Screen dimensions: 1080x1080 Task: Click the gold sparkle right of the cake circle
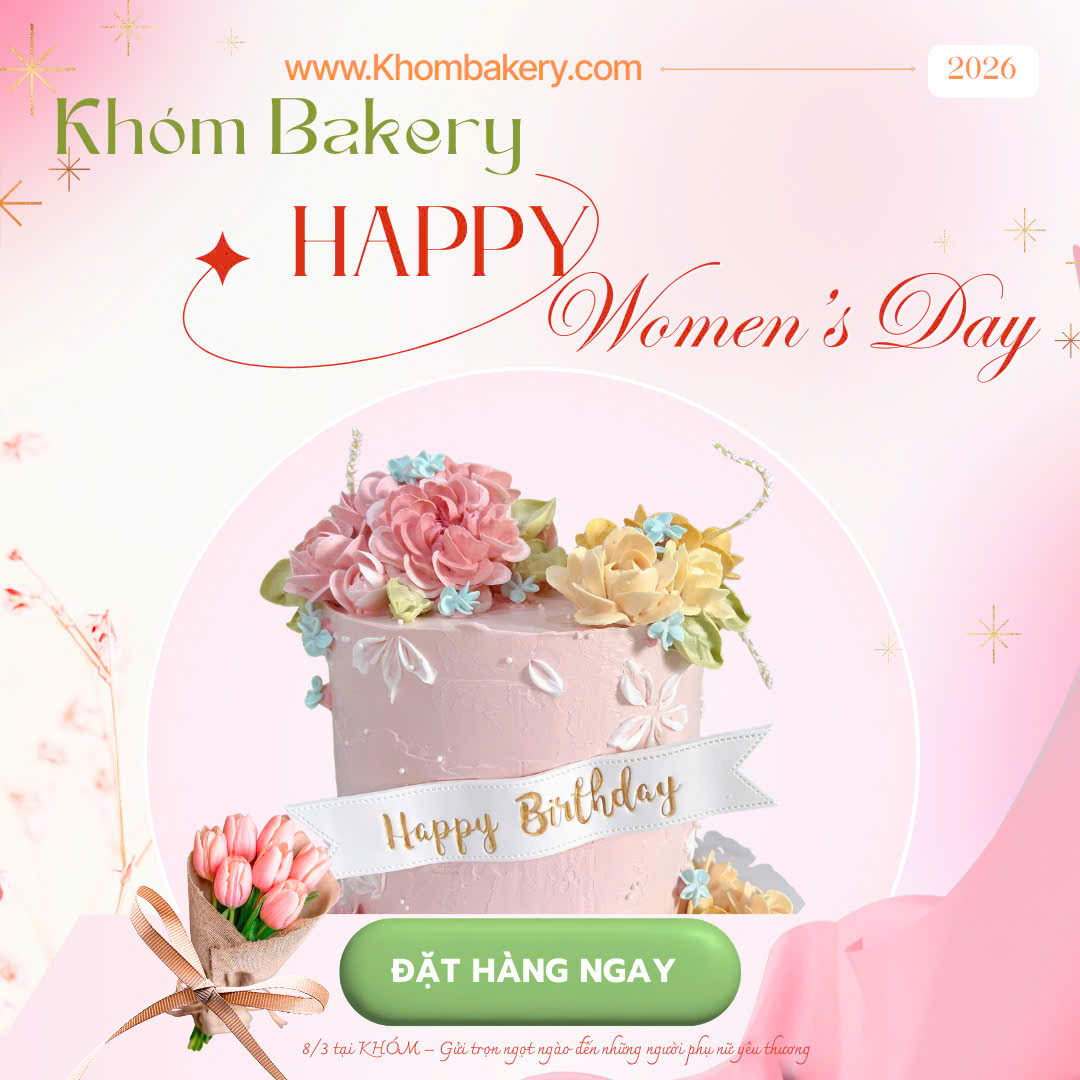point(993,634)
